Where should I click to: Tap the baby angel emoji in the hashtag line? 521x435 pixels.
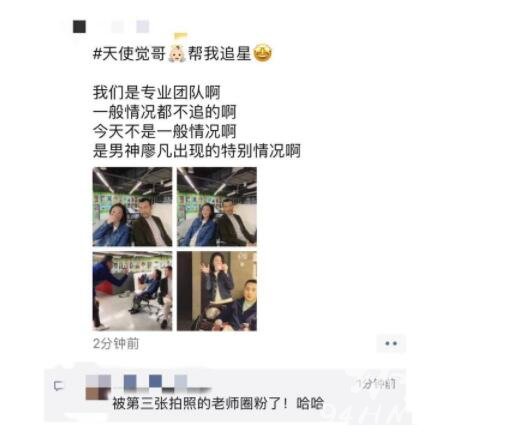coord(176,53)
